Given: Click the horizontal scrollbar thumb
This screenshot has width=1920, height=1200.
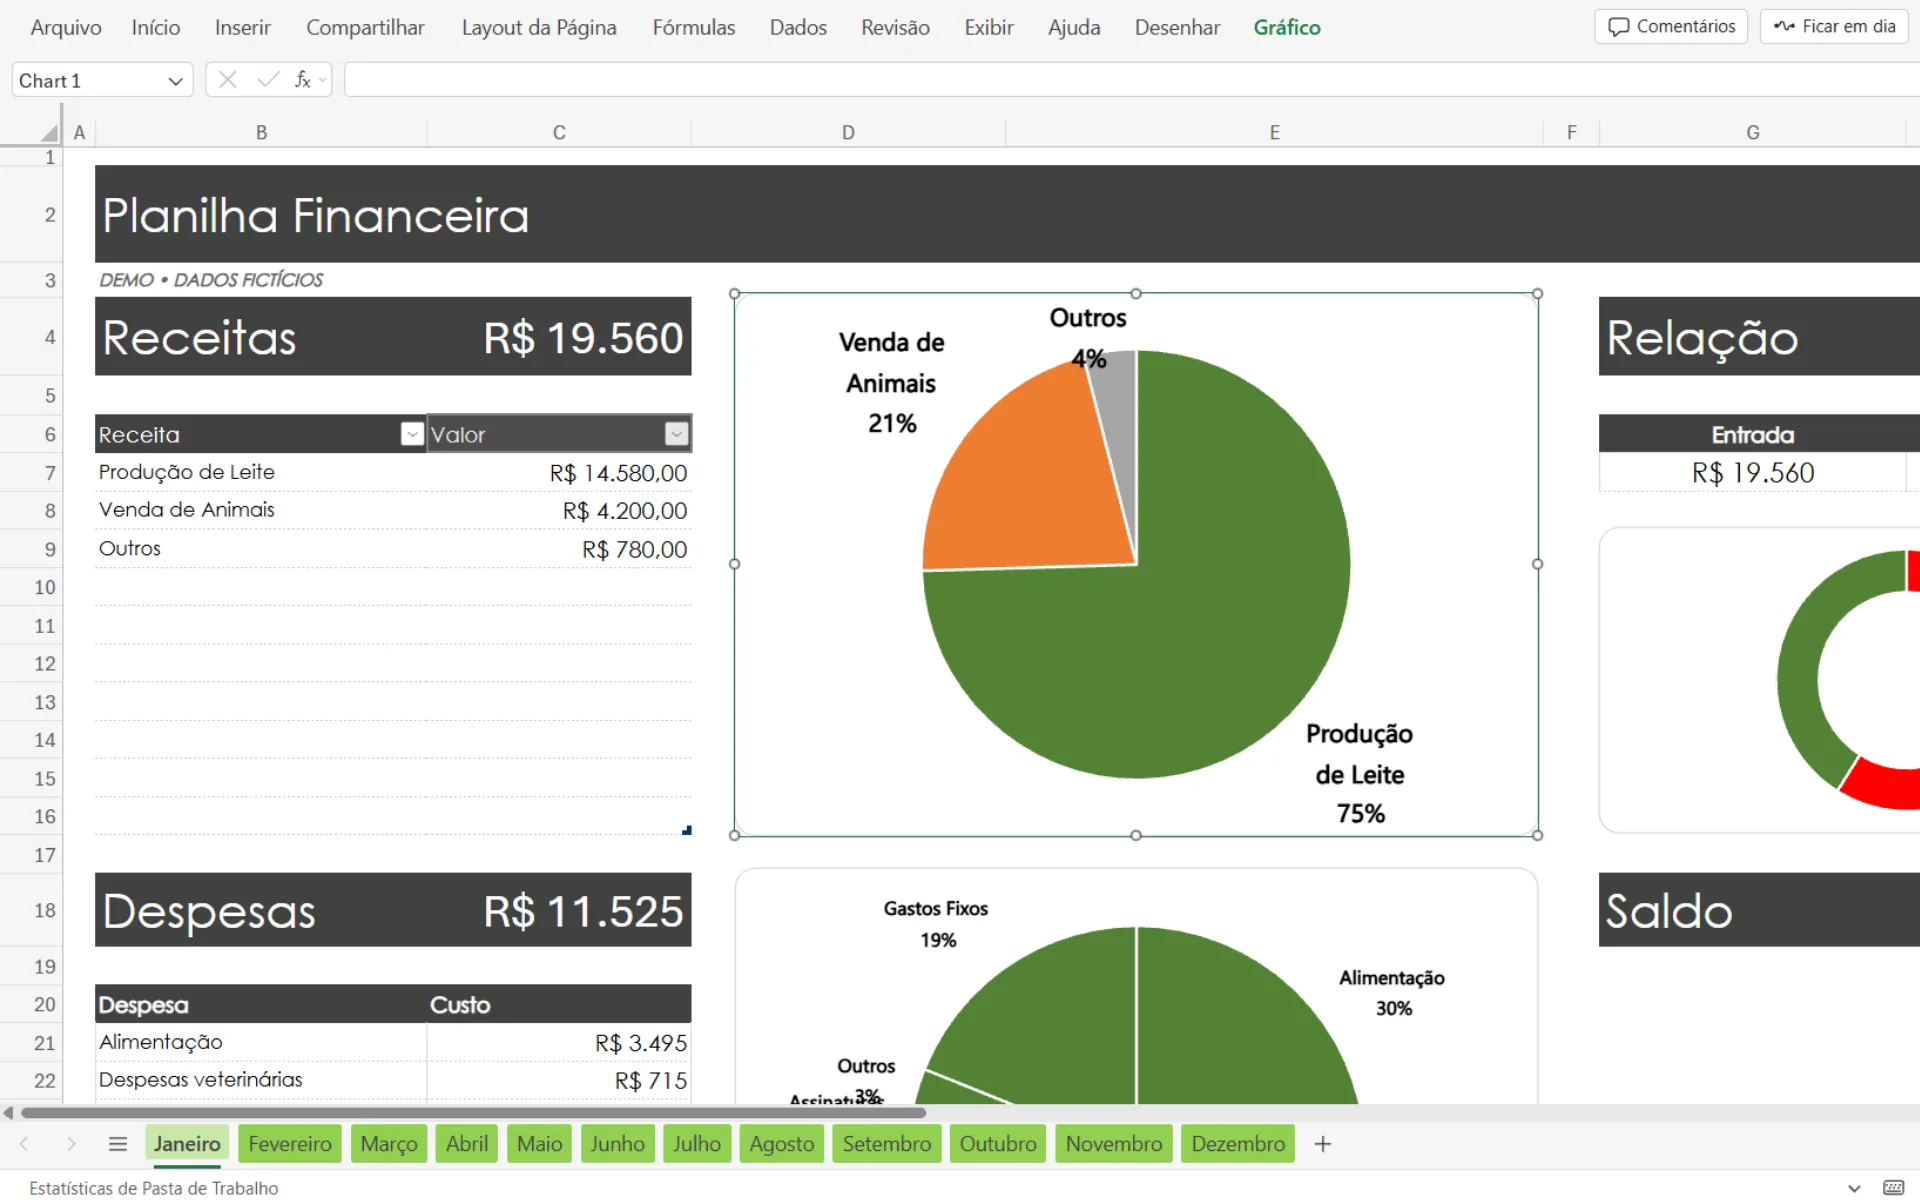Looking at the screenshot, I should (x=473, y=1112).
